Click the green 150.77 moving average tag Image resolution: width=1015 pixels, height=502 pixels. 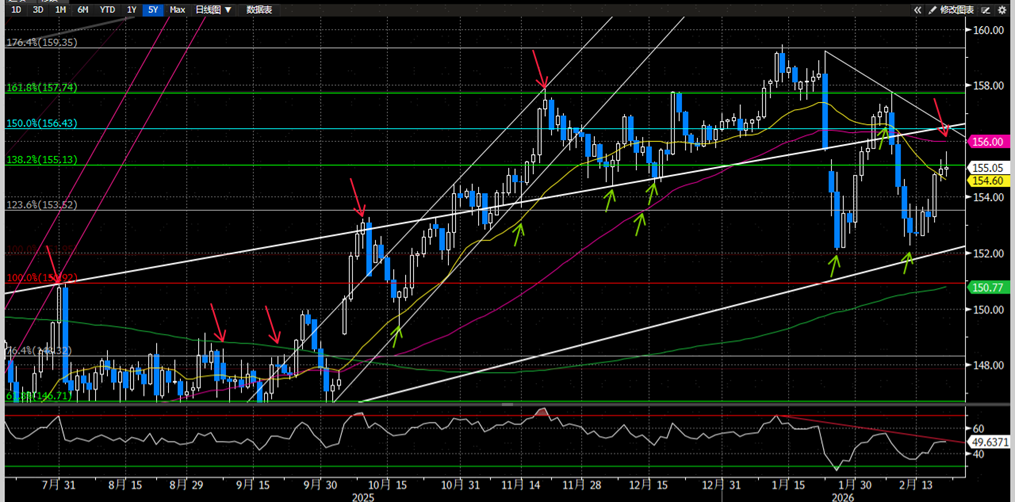[x=988, y=287]
